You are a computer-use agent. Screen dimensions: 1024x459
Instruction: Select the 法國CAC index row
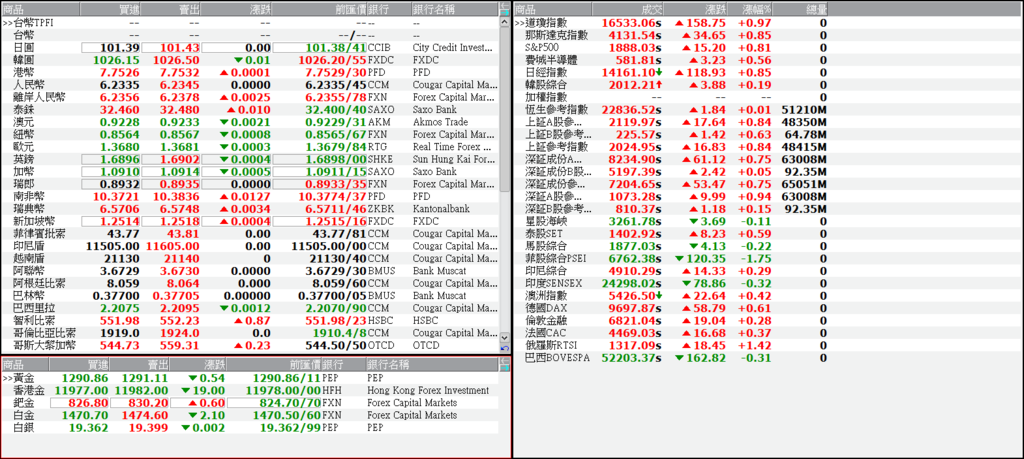(x=671, y=333)
